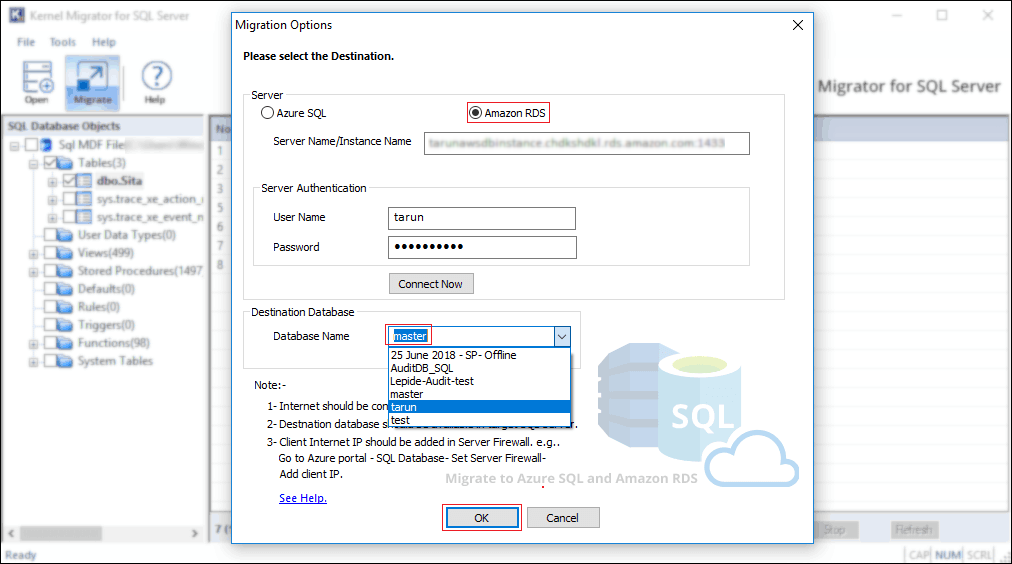Click the System Tables folder icon

point(65,361)
